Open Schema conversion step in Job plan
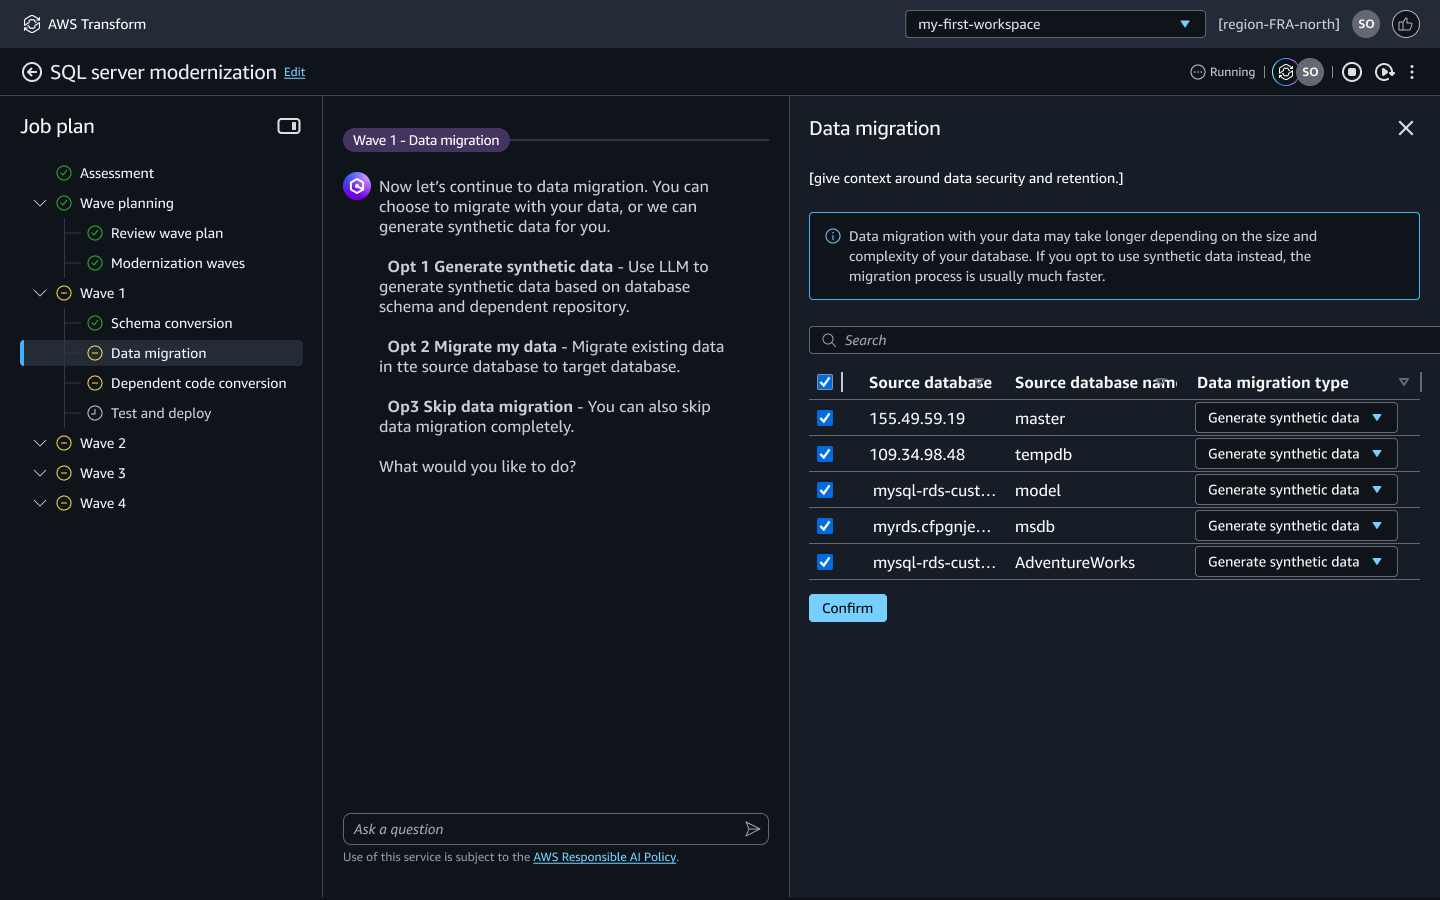 point(171,323)
